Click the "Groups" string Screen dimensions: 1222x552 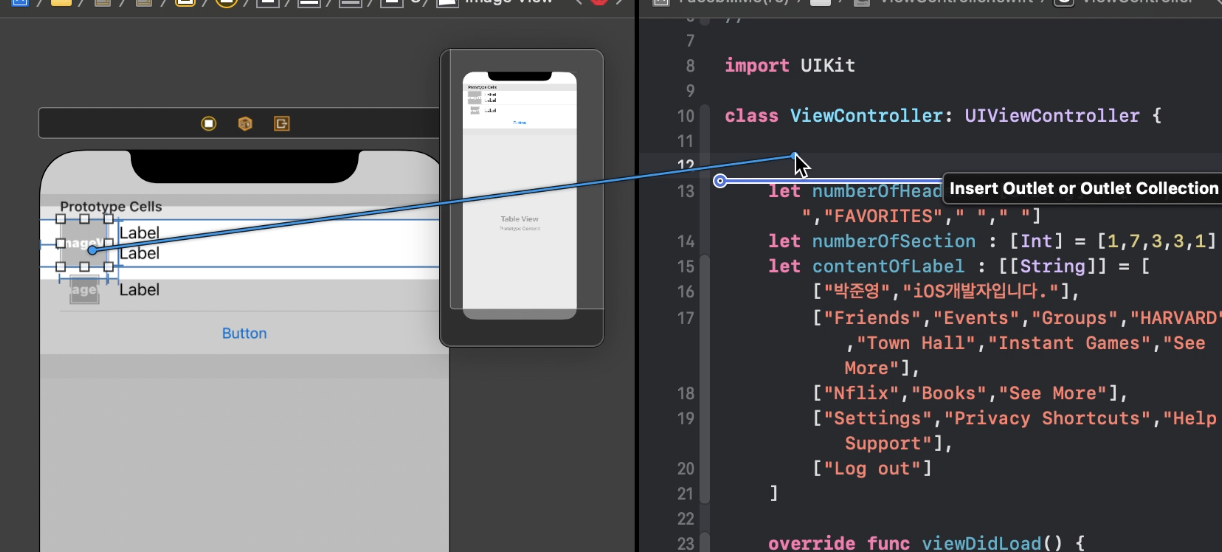1074,318
